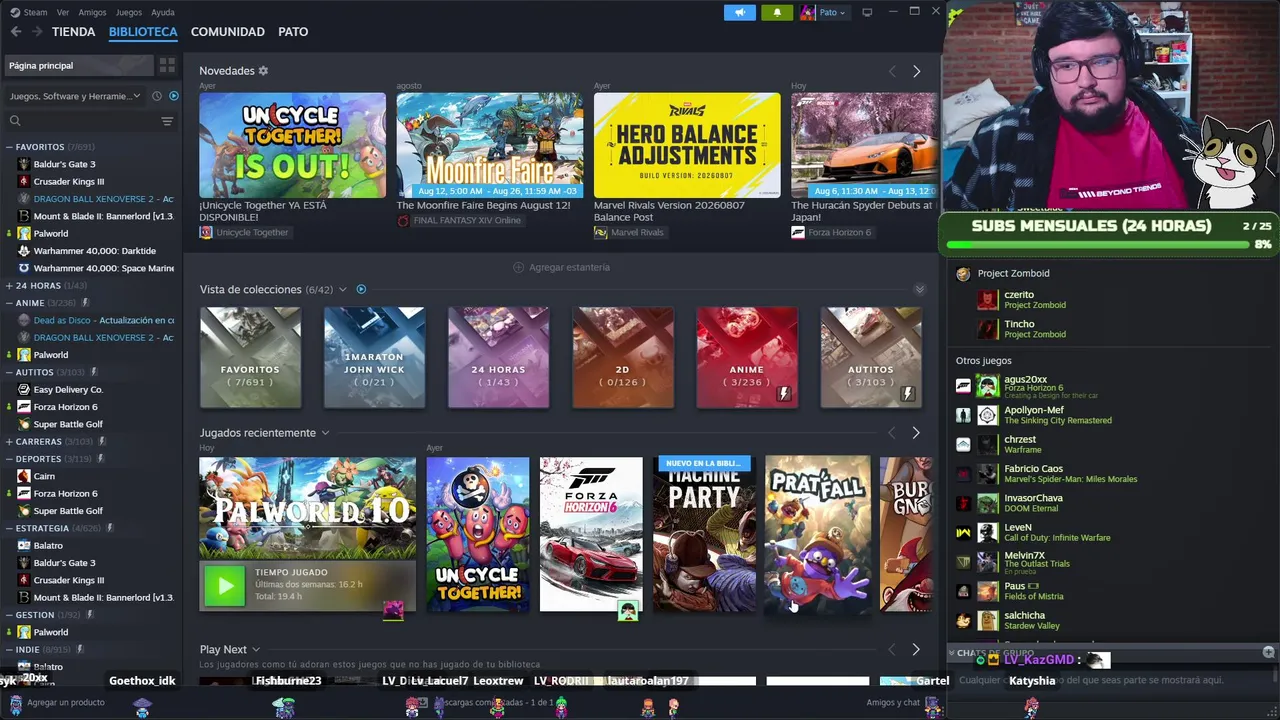Collapse the FAVORITOS category
The image size is (1280, 720).
9,147
